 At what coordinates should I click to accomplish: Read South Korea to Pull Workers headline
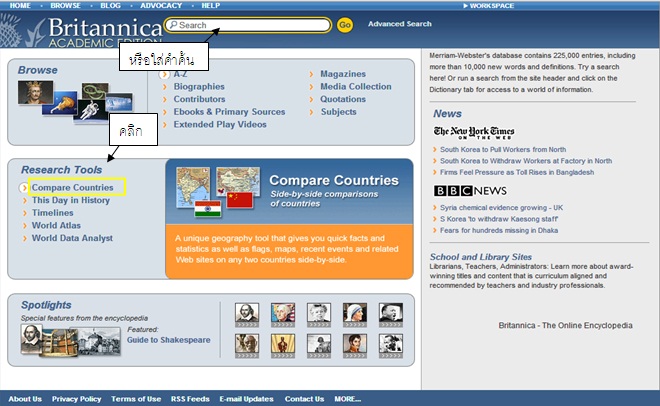coord(503,149)
